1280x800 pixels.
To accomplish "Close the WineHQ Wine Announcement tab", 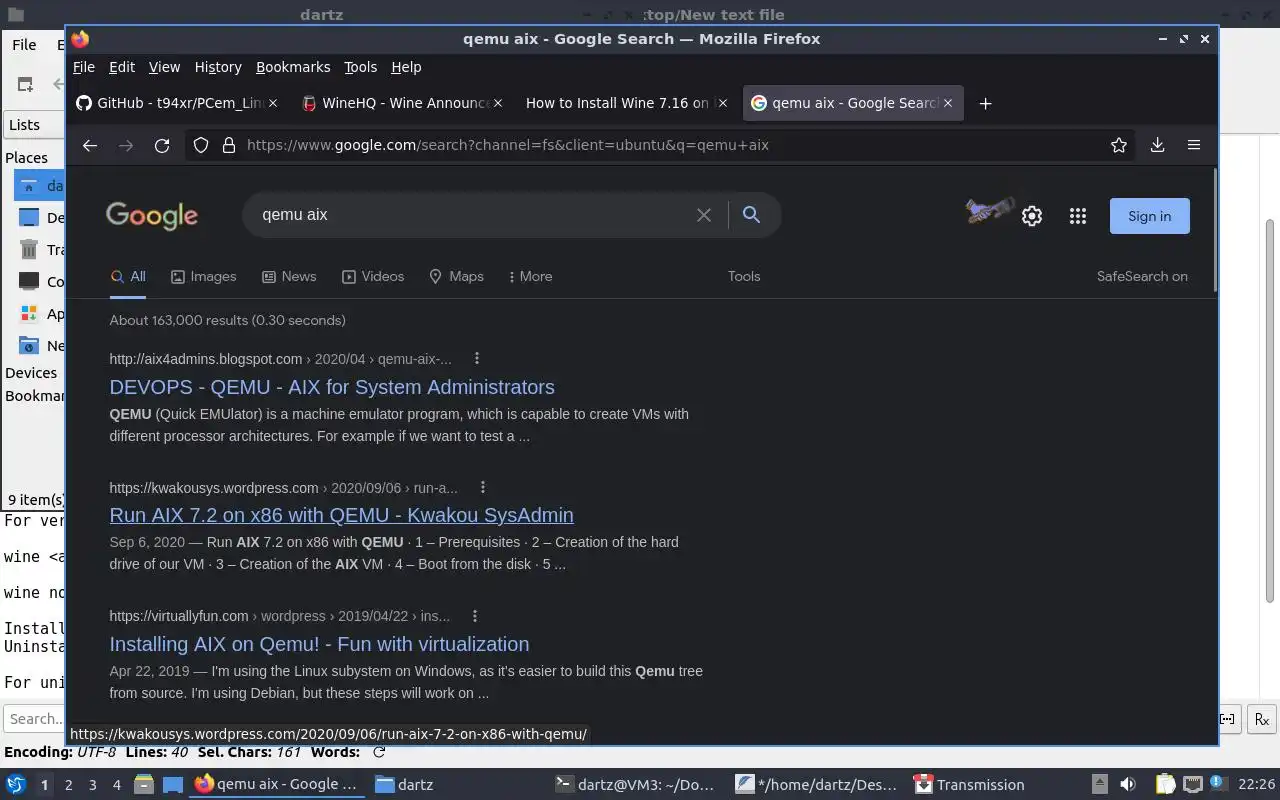I will pos(499,103).
